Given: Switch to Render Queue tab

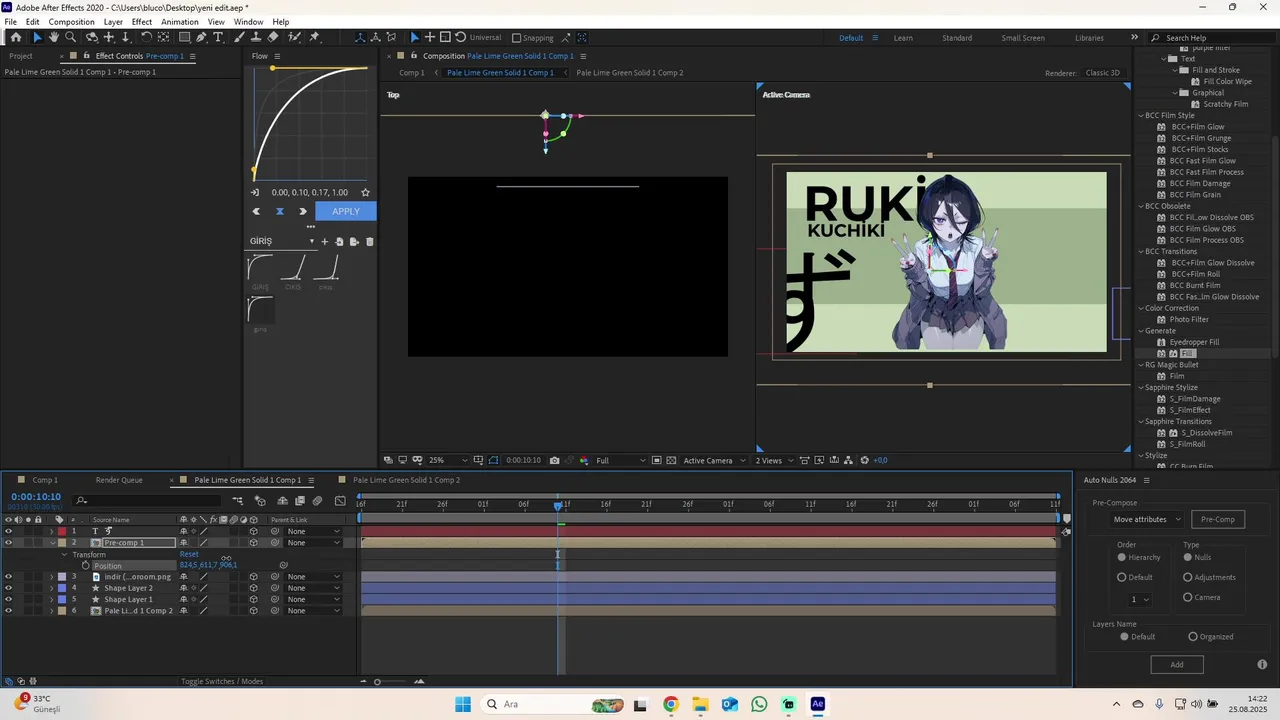Looking at the screenshot, I should click(x=119, y=480).
